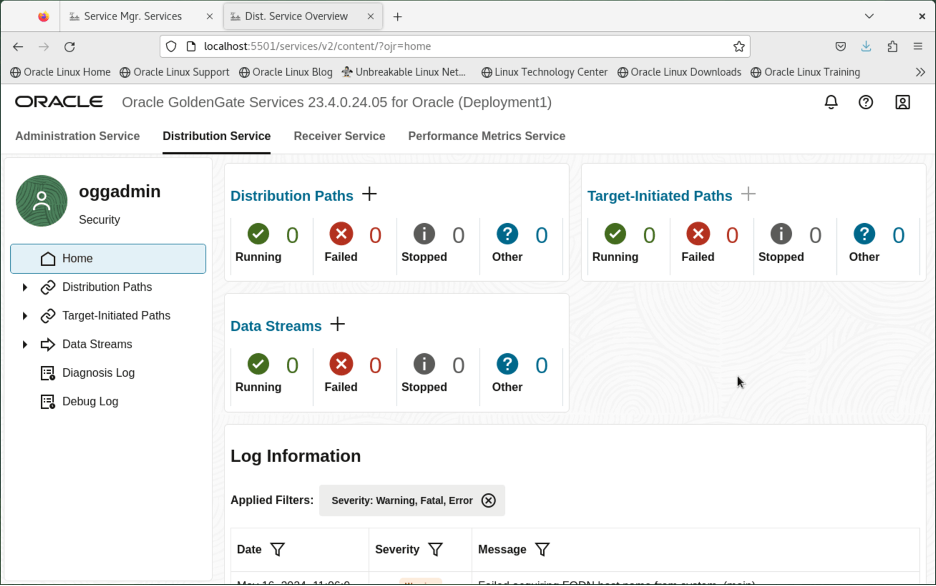Expand Target-Initiated Paths tree node arrow
Image resolution: width=936 pixels, height=586 pixels.
coord(25,316)
